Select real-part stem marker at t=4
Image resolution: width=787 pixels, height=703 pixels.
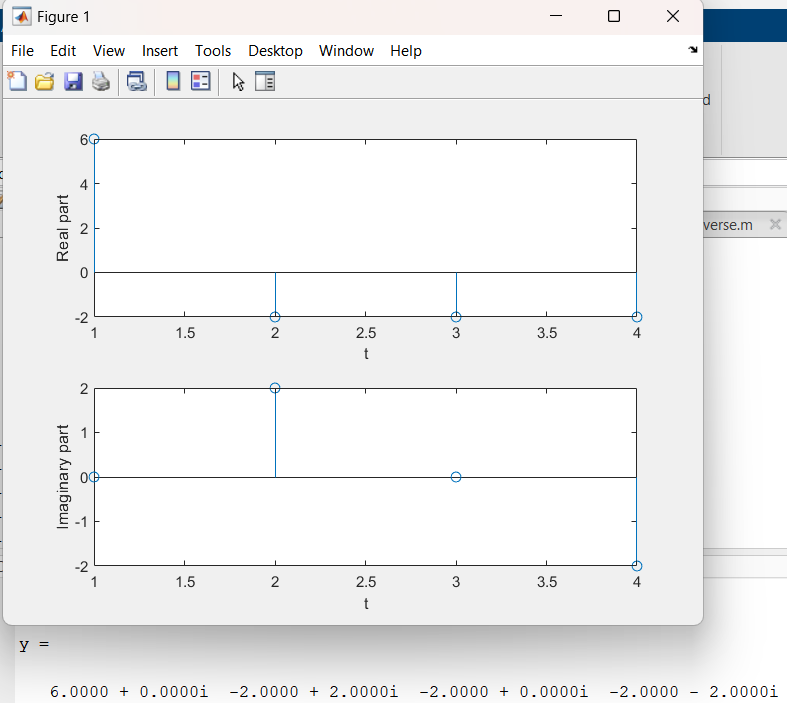point(637,317)
